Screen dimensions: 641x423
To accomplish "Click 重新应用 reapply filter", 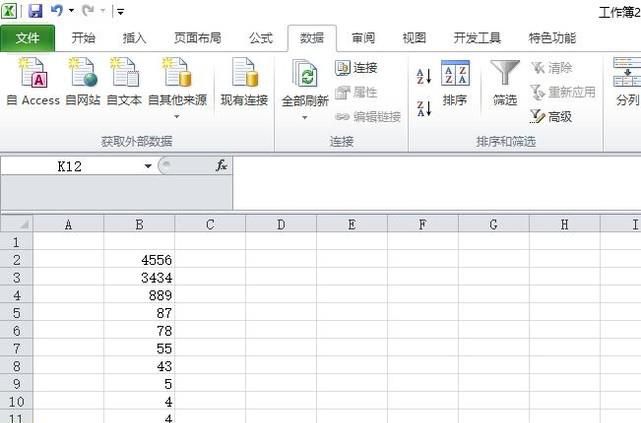I will click(x=563, y=92).
